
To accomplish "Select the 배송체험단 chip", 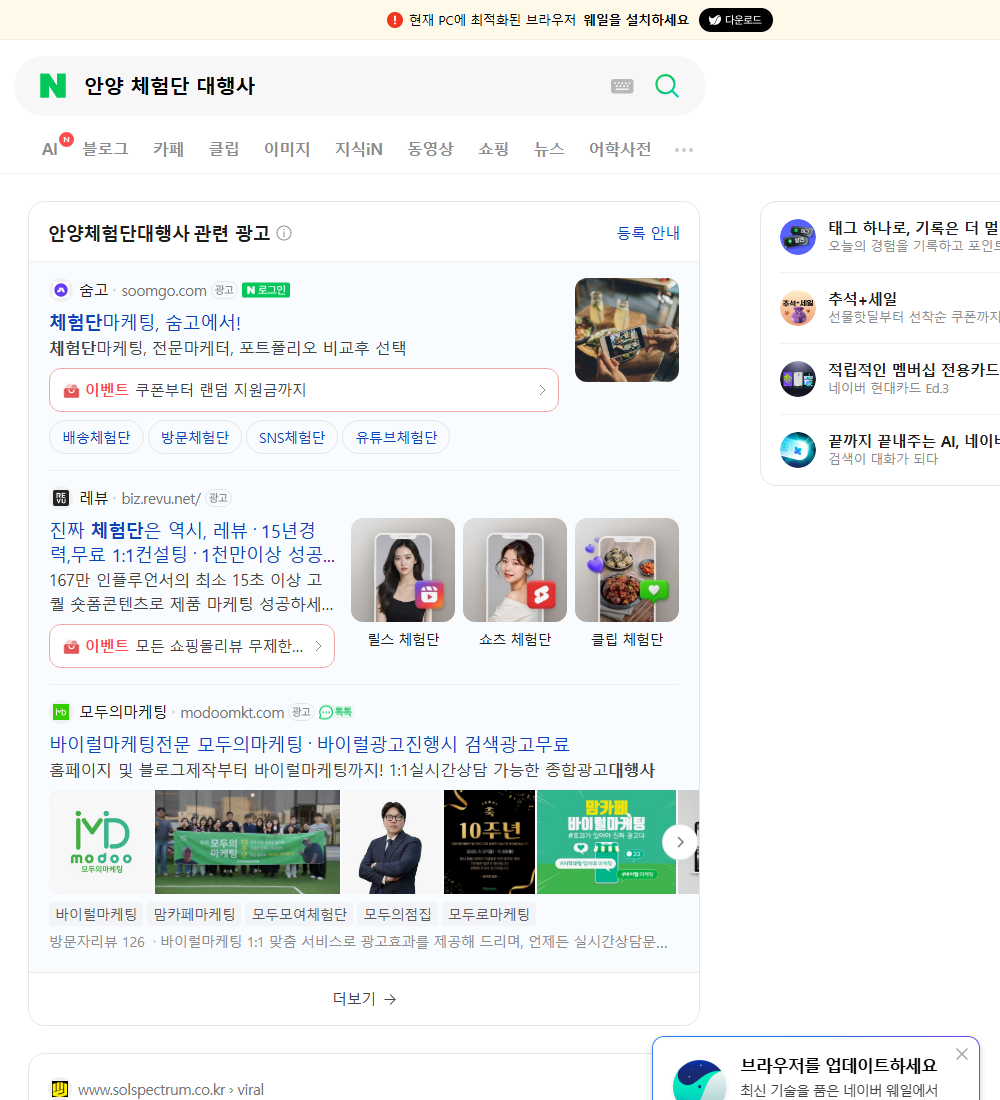I will pyautogui.click(x=97, y=438).
